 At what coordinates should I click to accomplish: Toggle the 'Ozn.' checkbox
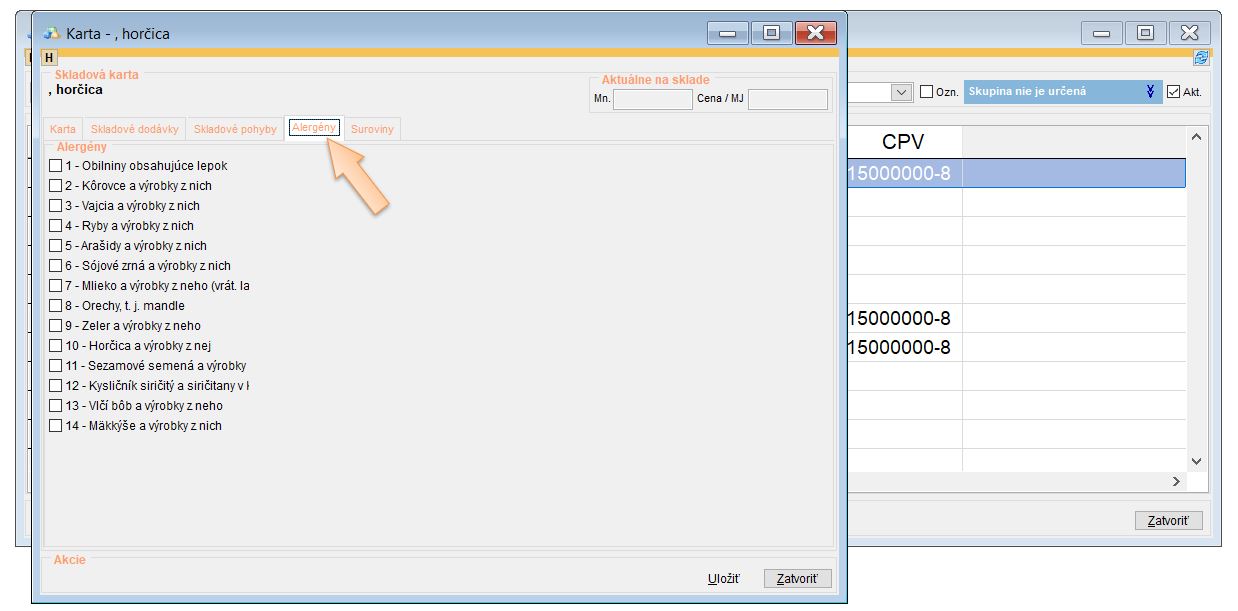click(x=926, y=92)
